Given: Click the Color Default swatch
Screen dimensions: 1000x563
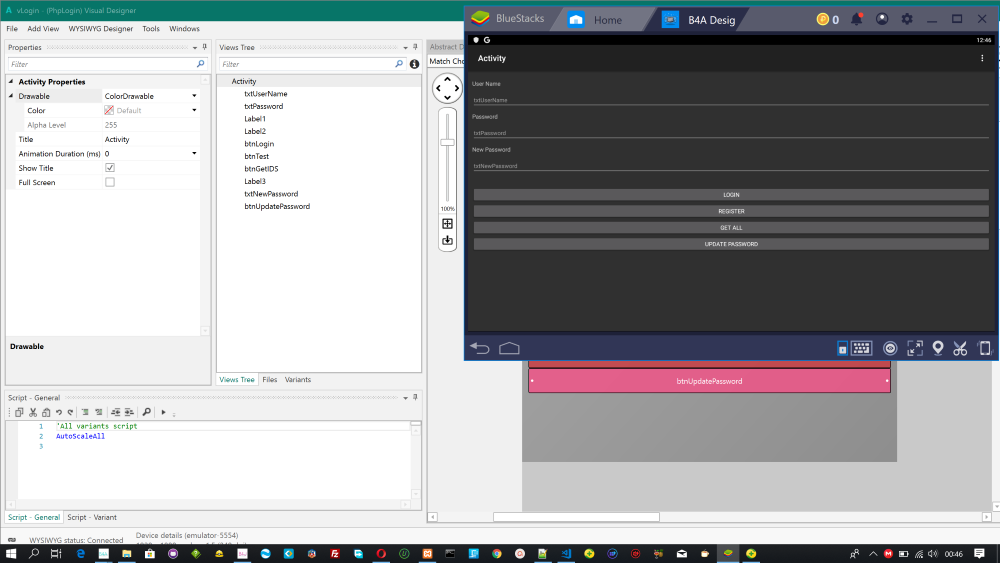Looking at the screenshot, I should pyautogui.click(x=109, y=110).
